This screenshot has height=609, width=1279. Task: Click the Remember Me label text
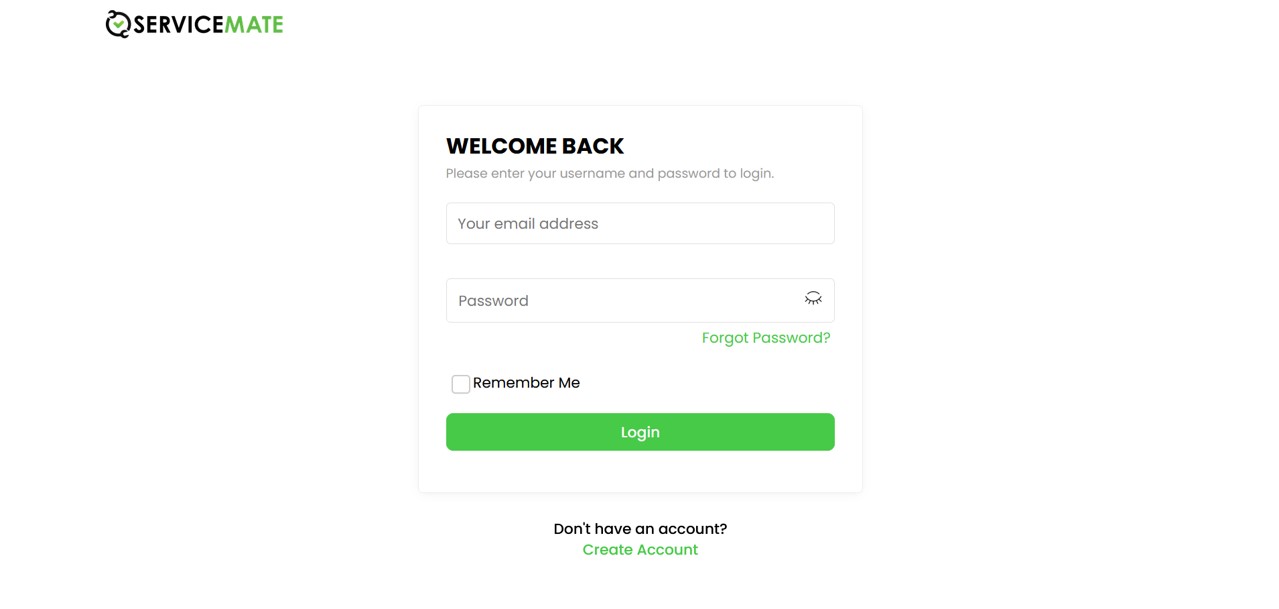pos(525,383)
